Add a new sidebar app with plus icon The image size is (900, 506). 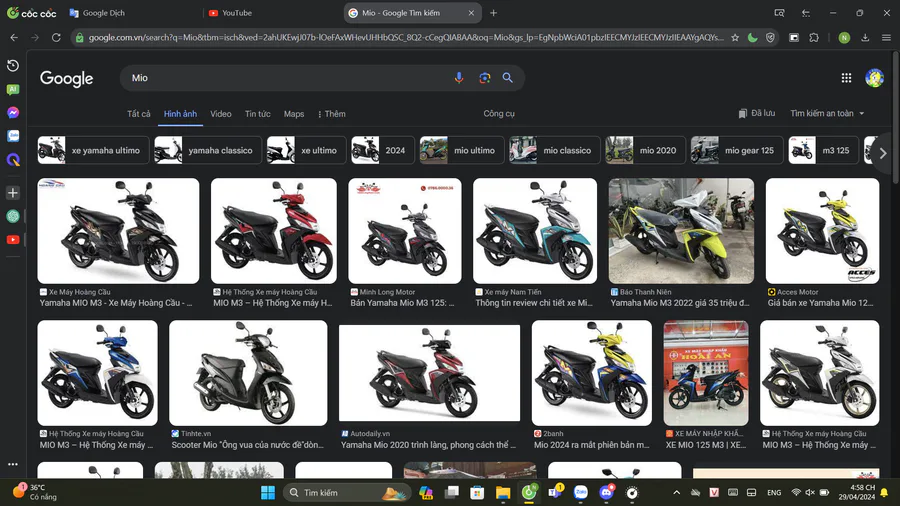pos(13,193)
